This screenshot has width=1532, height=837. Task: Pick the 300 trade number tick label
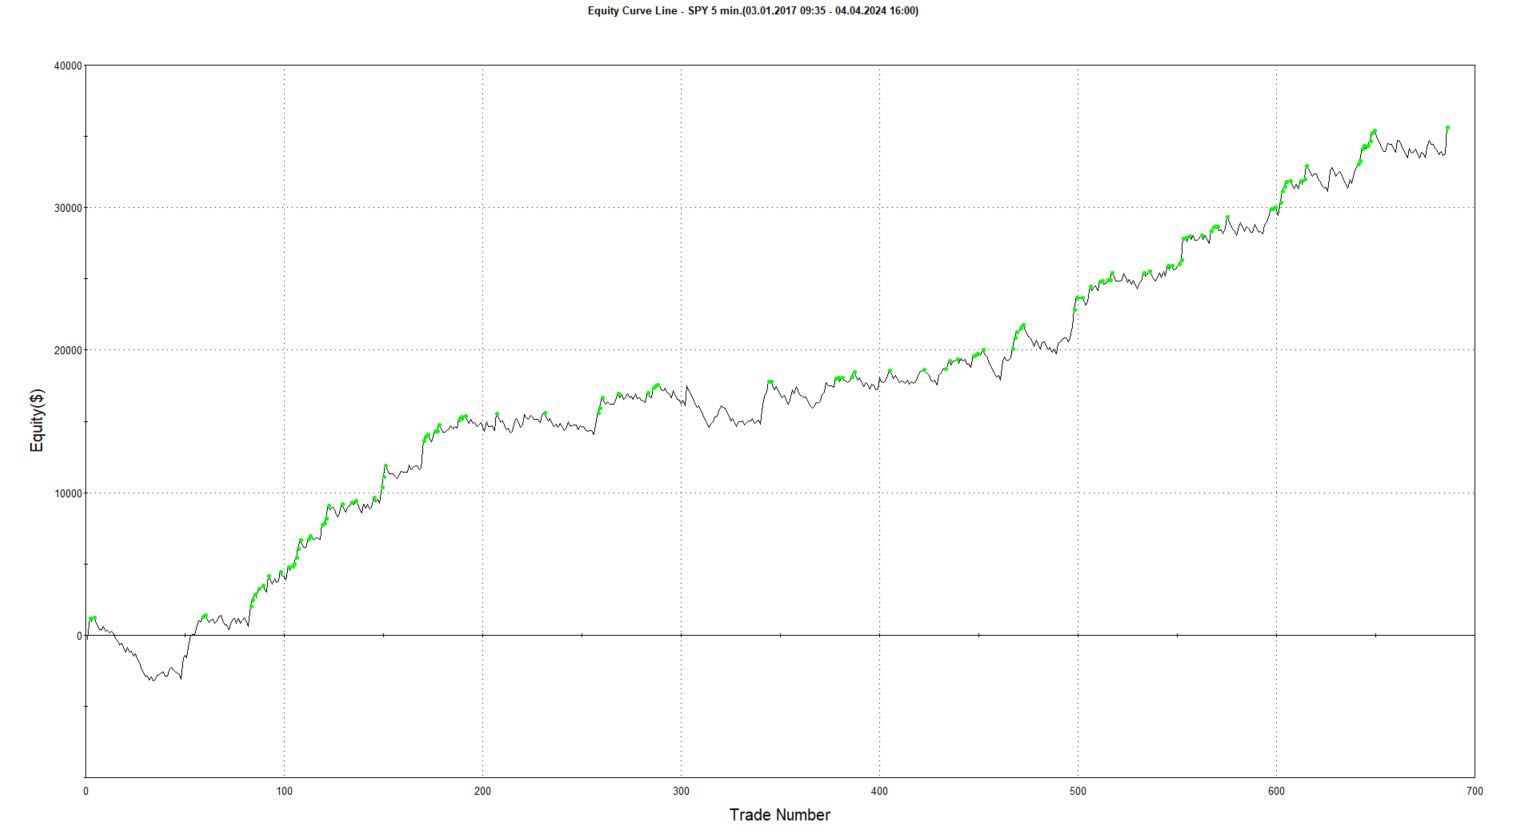pyautogui.click(x=681, y=791)
